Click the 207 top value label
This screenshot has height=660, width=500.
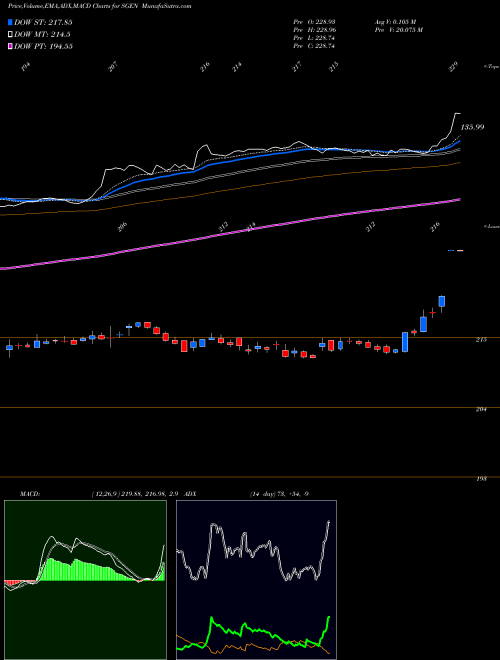113,67
